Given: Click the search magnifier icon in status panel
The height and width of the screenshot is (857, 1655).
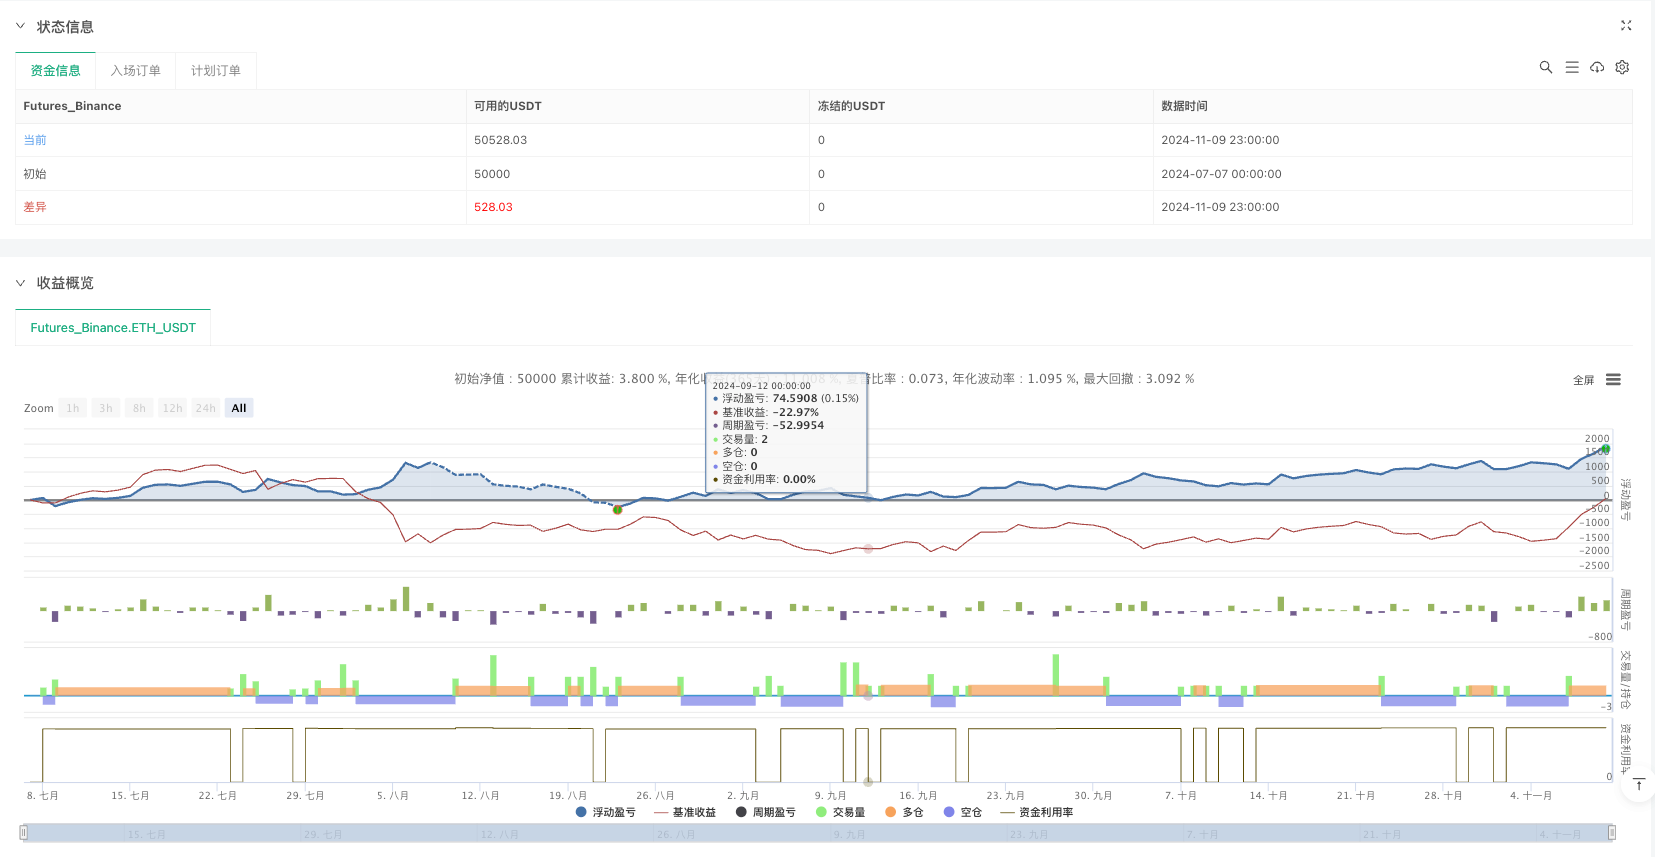Looking at the screenshot, I should tap(1545, 67).
